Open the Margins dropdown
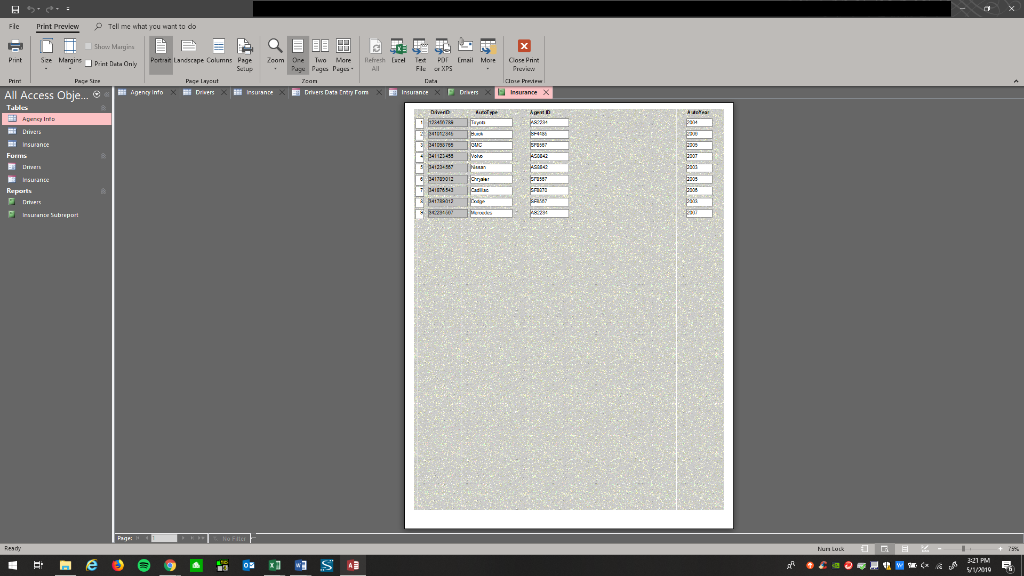Viewport: 1024px width, 576px height. [70, 54]
